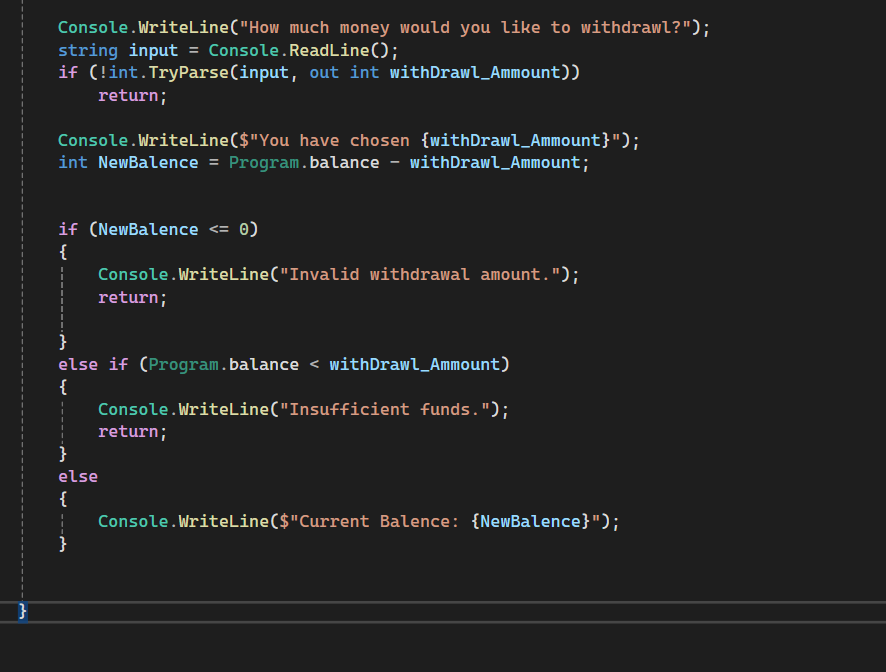Click the standalone "else" keyword
Screen dimensions: 886x672
coord(78,476)
